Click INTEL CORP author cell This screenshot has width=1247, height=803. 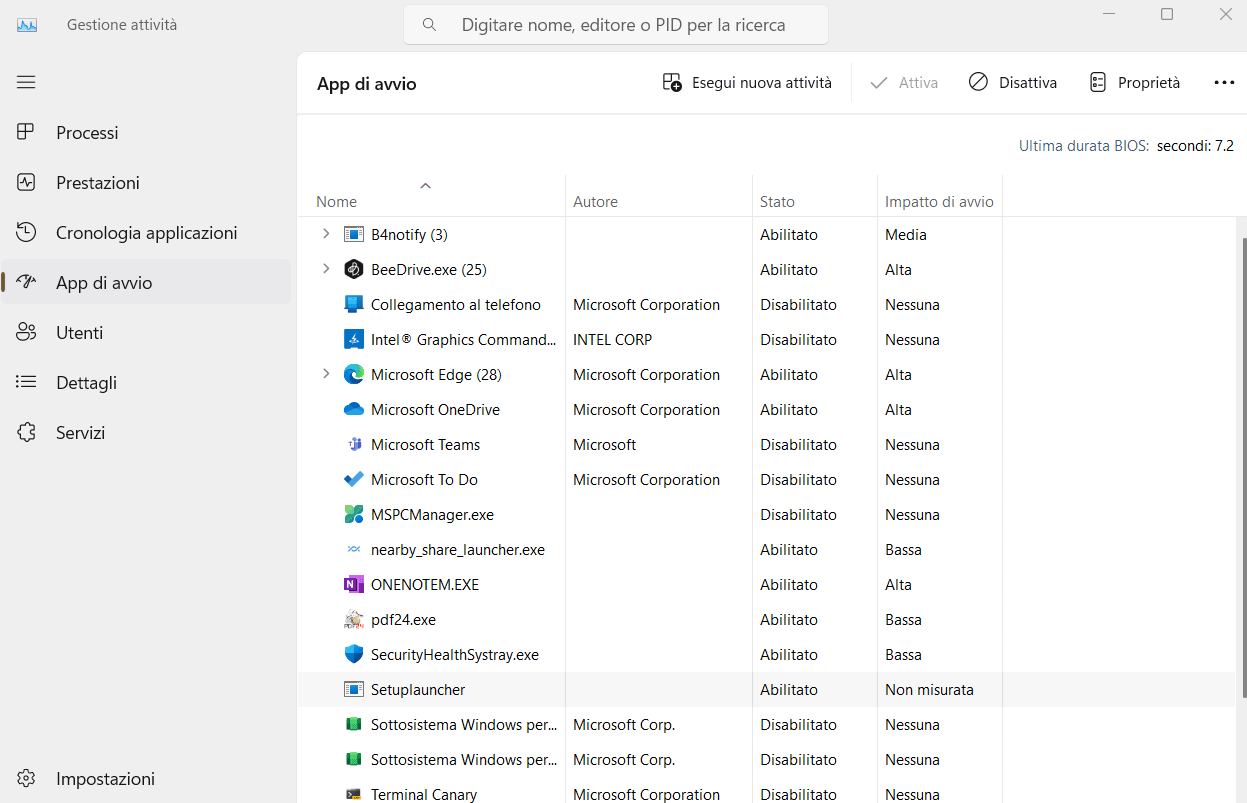click(612, 340)
